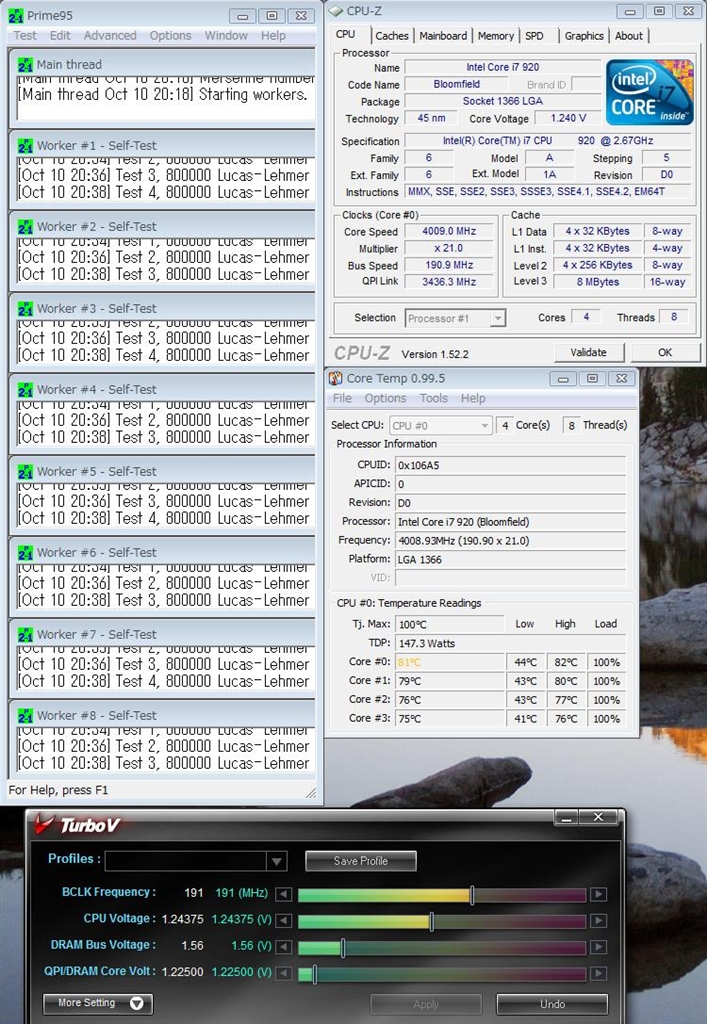Open the File menu in Core Temp
Viewport: 707px width, 1024px height.
click(x=342, y=398)
